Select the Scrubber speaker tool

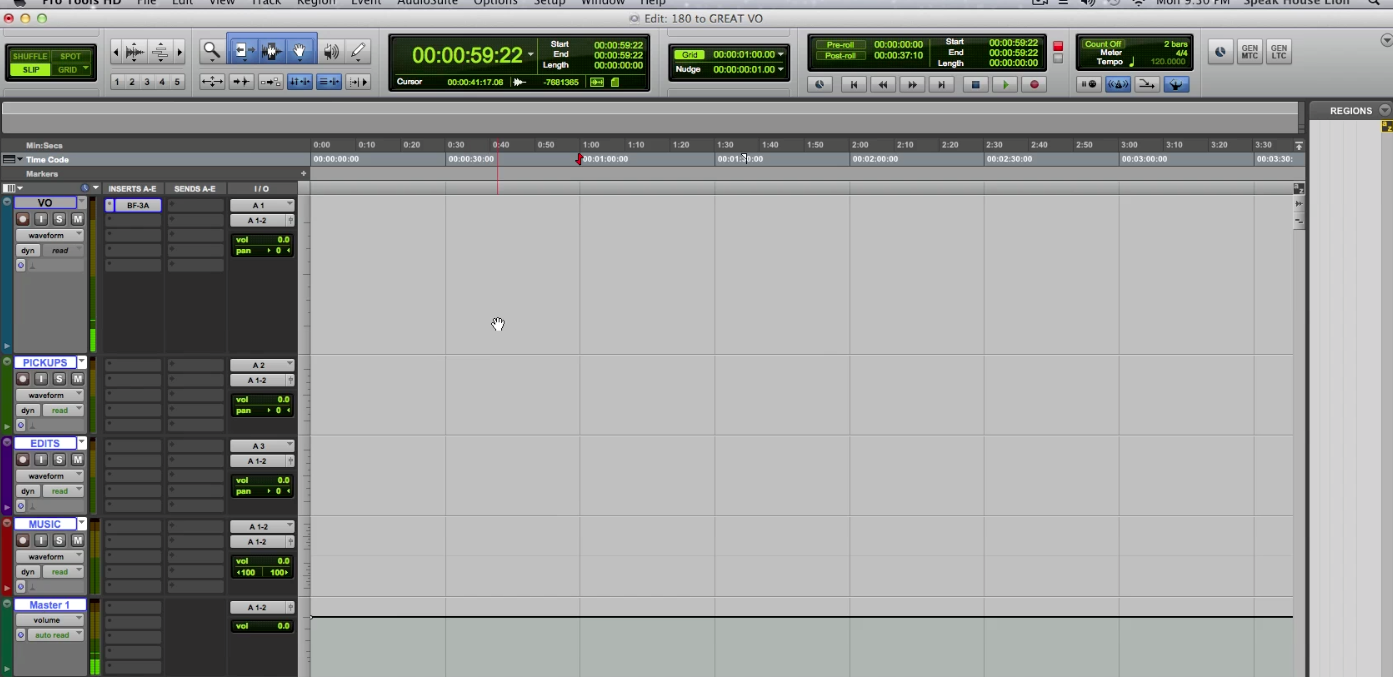[x=331, y=51]
